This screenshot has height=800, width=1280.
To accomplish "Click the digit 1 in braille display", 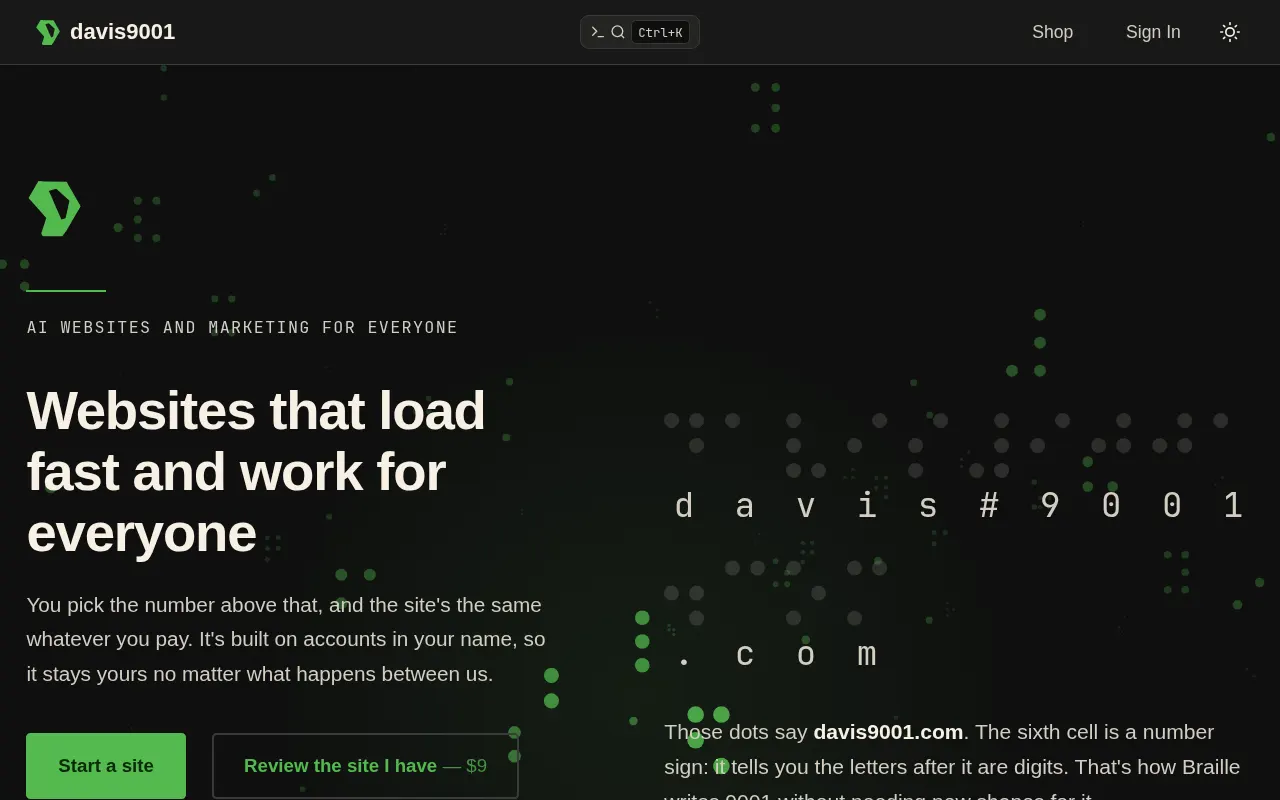I will point(1233,507).
